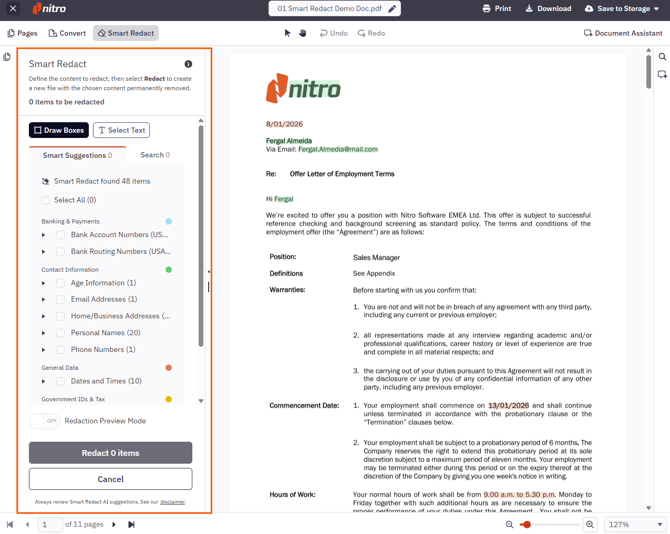Viewport: 670px width, 534px height.
Task: Print the document
Action: [497, 9]
